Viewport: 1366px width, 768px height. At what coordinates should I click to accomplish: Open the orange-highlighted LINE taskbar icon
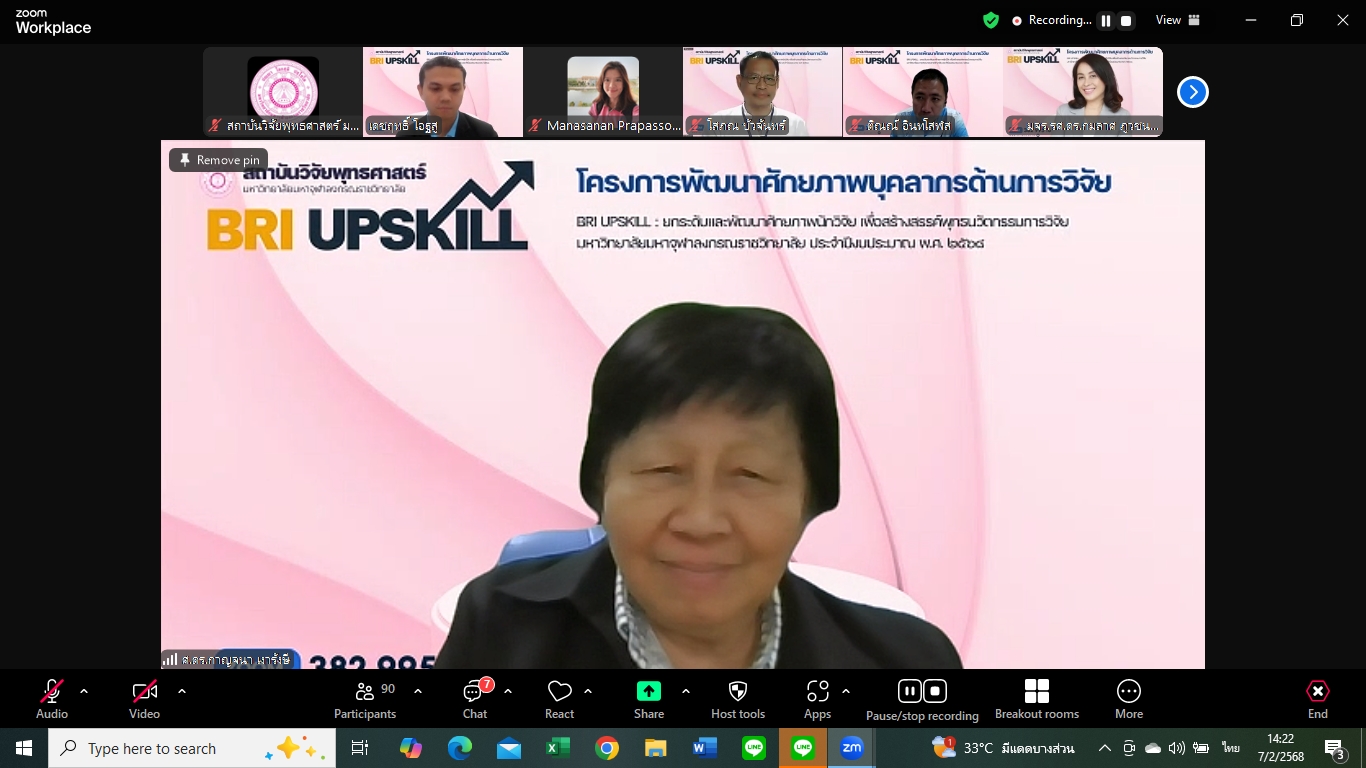tap(803, 748)
